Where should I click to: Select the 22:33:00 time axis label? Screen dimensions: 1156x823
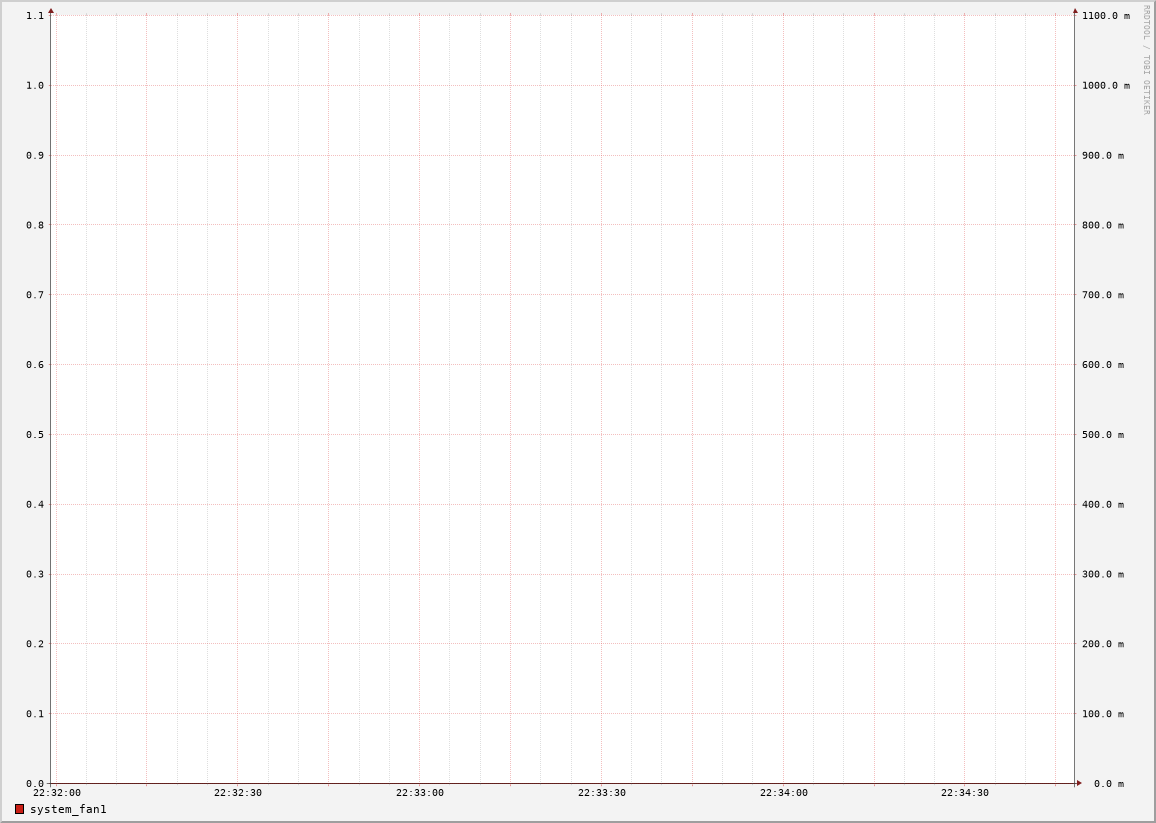[x=420, y=793]
